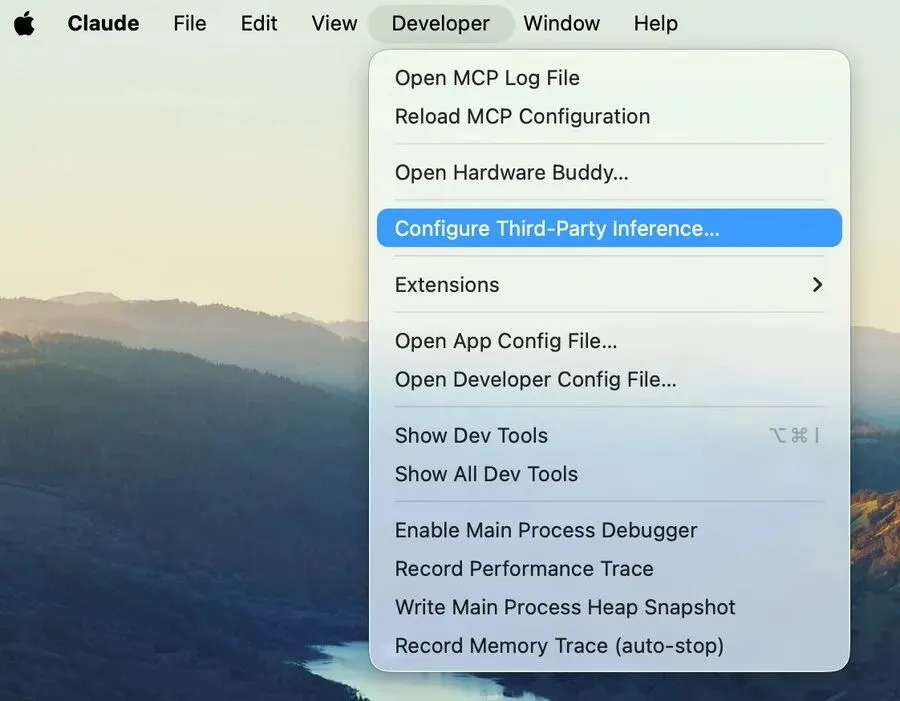
Task: Choose Enable Main Process Debugger
Action: pos(609,530)
